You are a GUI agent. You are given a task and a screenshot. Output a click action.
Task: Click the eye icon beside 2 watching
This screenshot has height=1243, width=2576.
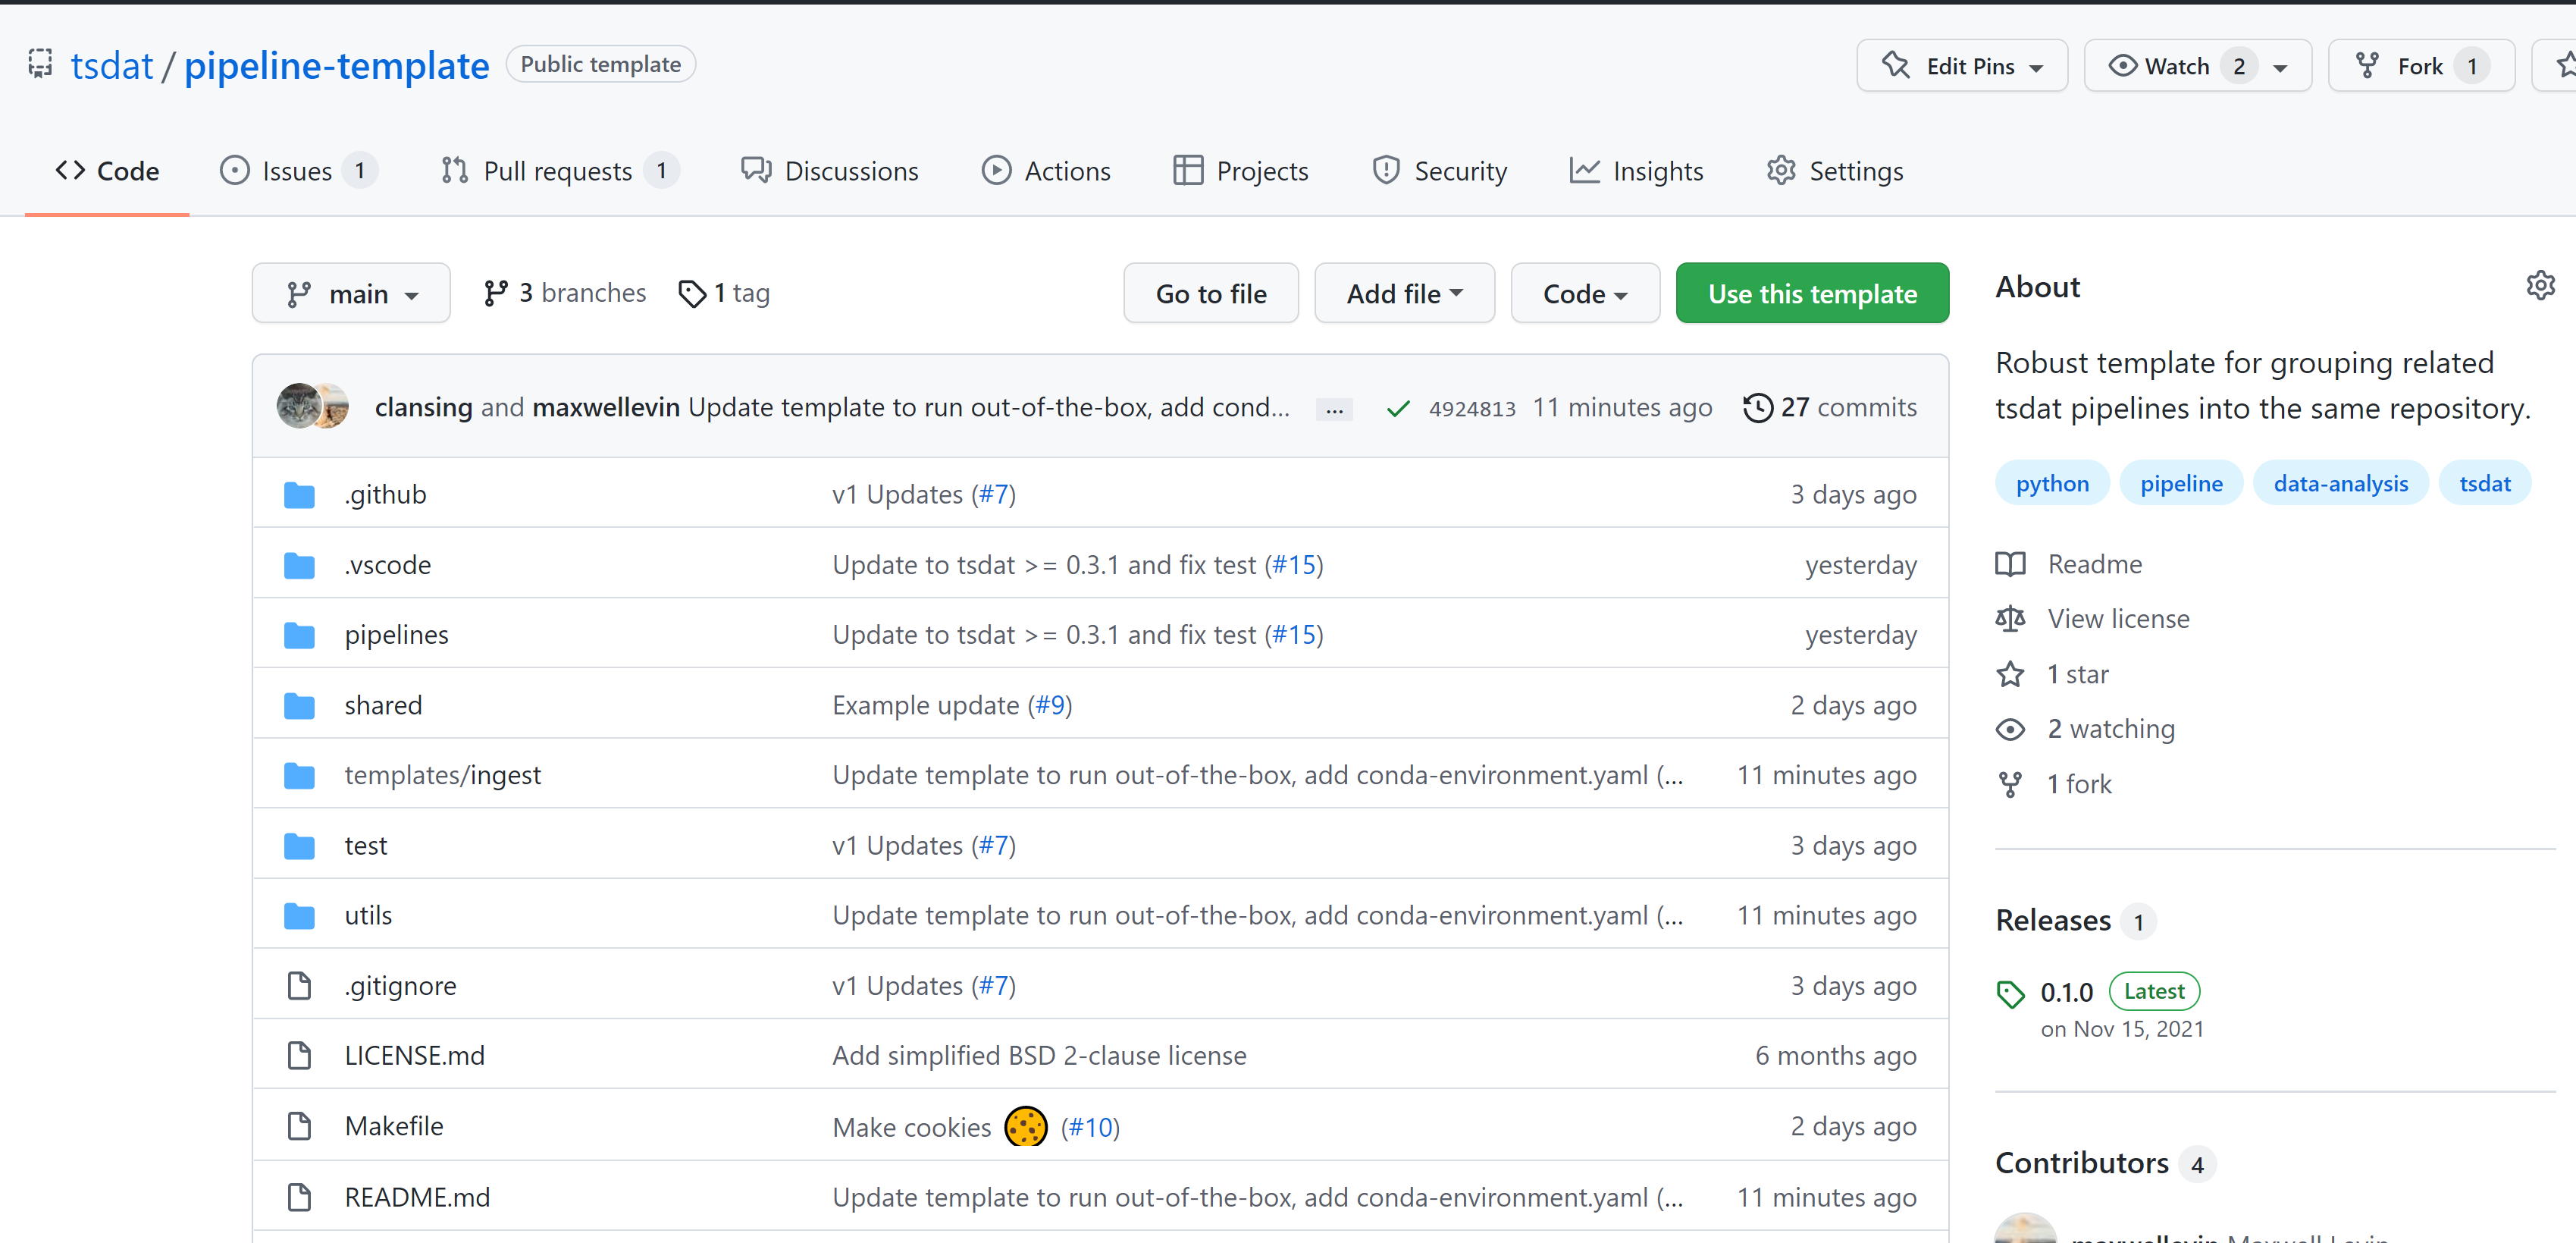click(2010, 729)
